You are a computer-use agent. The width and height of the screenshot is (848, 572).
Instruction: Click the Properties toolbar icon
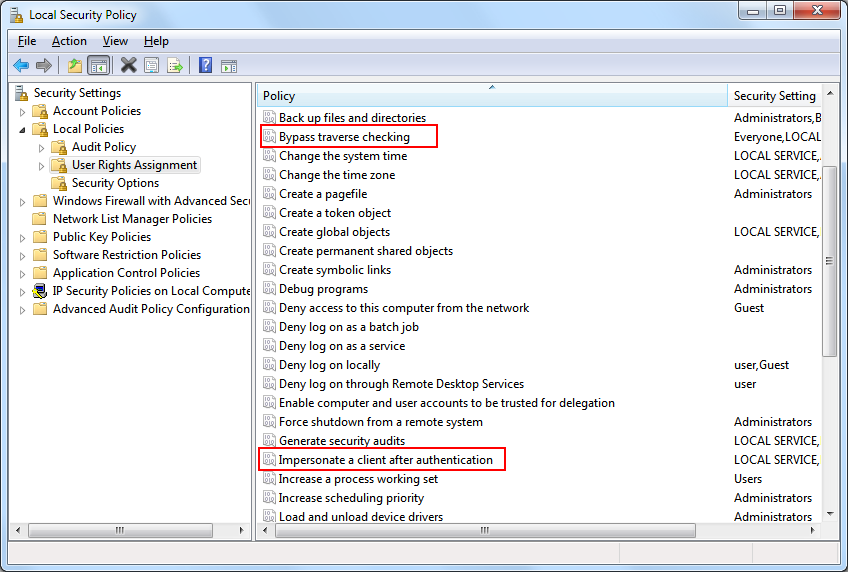click(151, 66)
